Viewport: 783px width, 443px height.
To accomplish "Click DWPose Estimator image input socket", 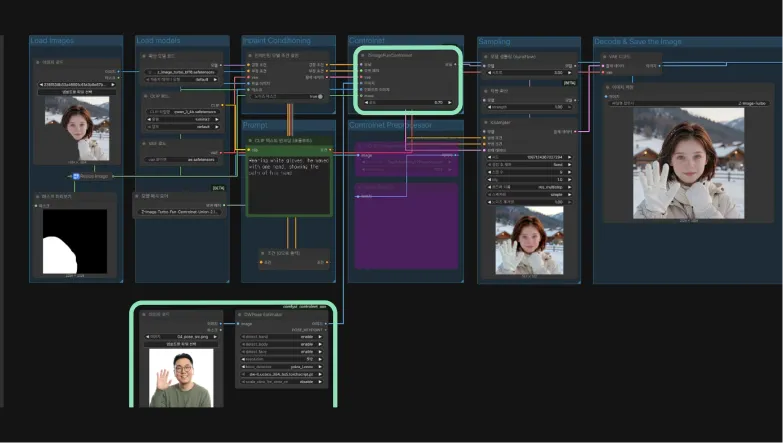I will coord(238,324).
